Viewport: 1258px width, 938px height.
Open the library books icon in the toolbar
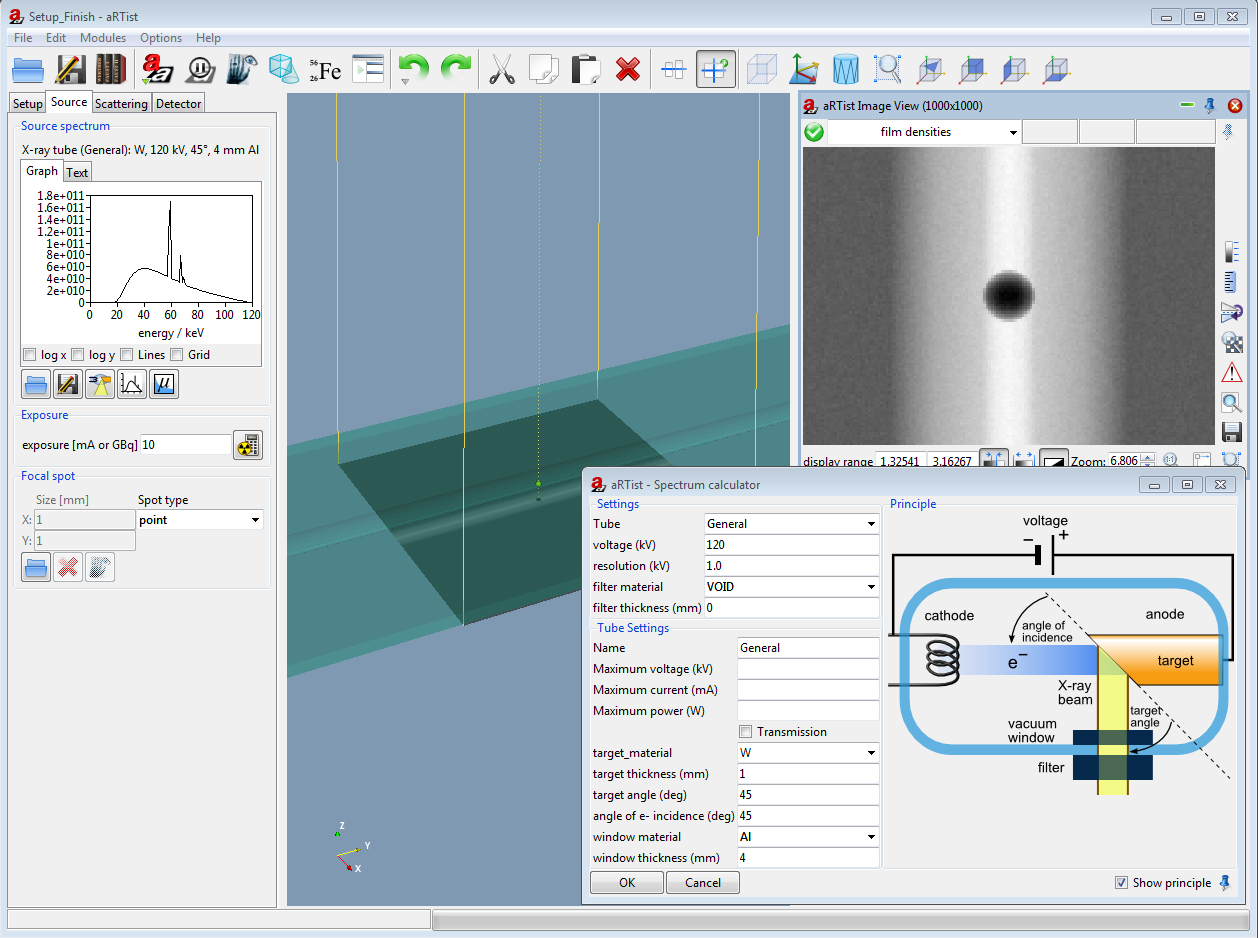point(111,70)
